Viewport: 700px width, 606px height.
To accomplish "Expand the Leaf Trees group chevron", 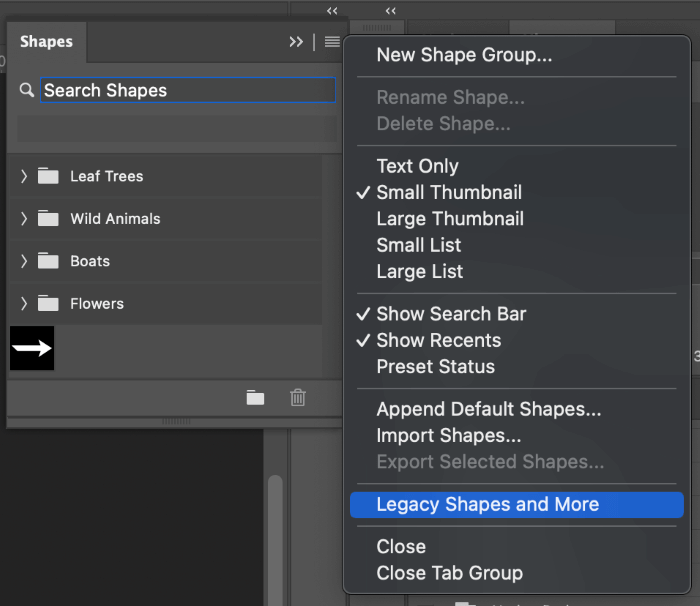I will point(24,176).
